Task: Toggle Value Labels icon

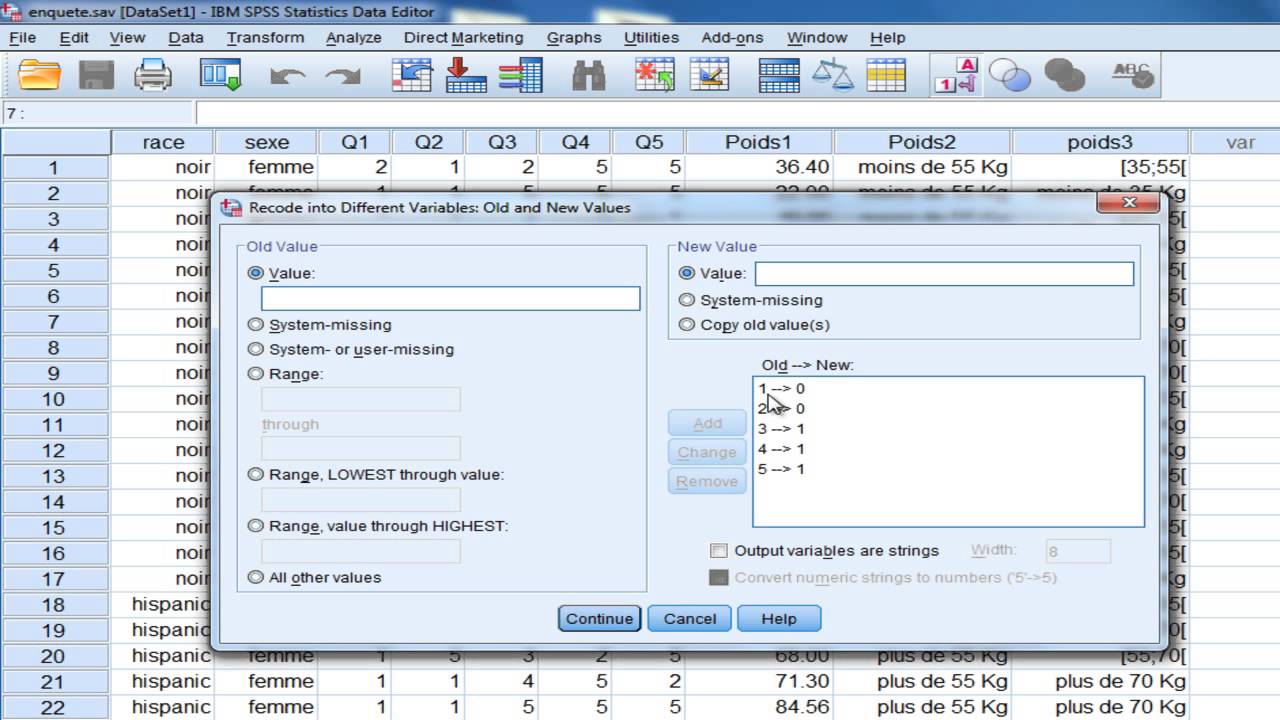Action: [x=956, y=75]
